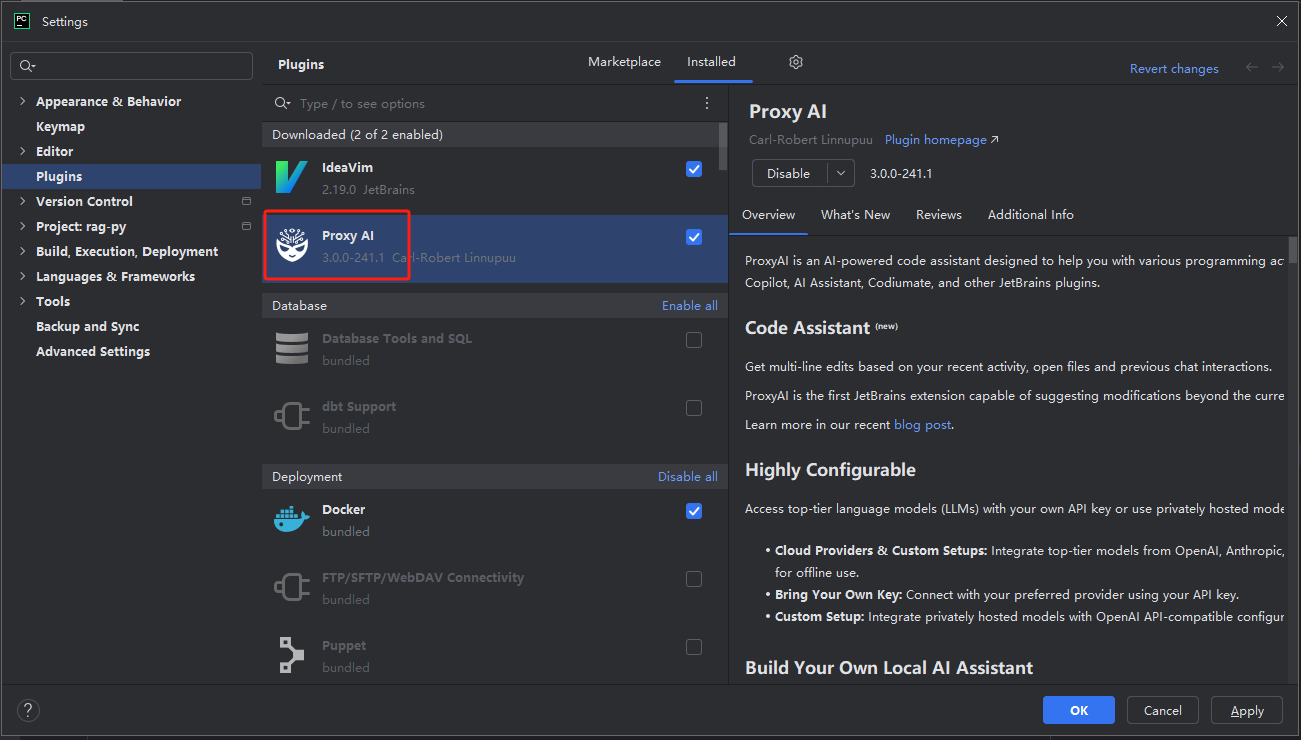1301x740 pixels.
Task: Expand the Version Control section
Action: point(23,201)
